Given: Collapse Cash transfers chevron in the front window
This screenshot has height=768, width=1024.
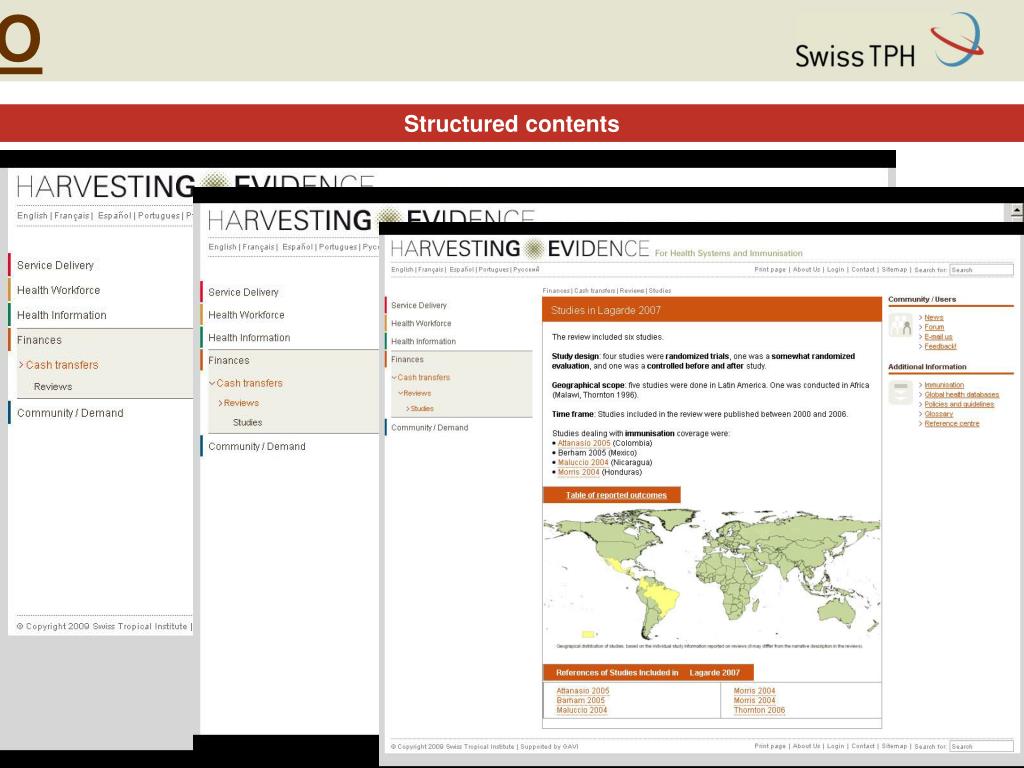Looking at the screenshot, I should pos(394,377).
